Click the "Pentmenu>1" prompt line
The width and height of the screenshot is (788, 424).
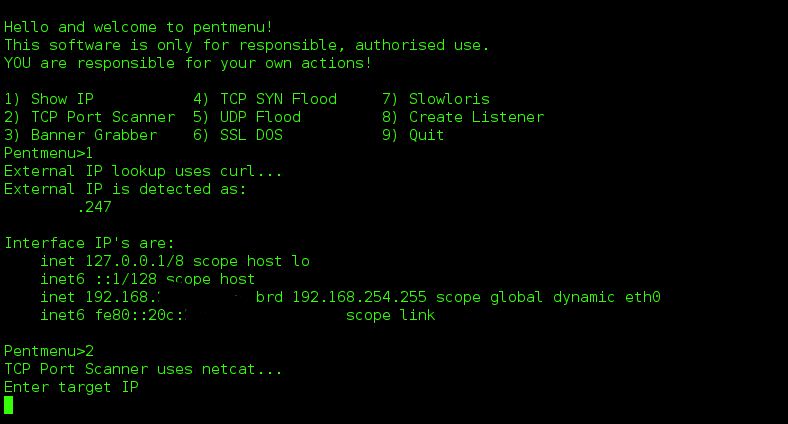click(49, 153)
